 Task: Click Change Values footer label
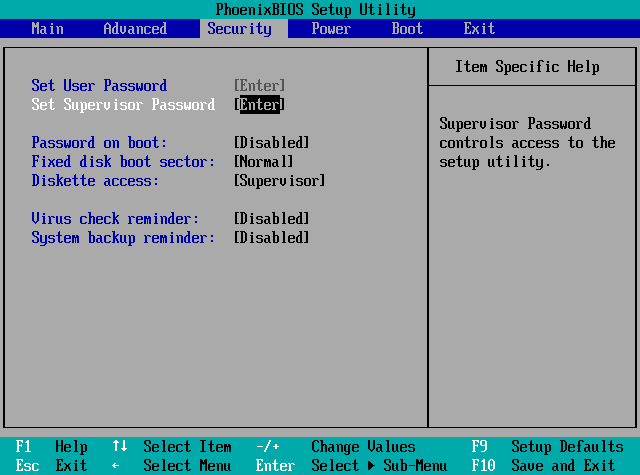pyautogui.click(x=363, y=446)
